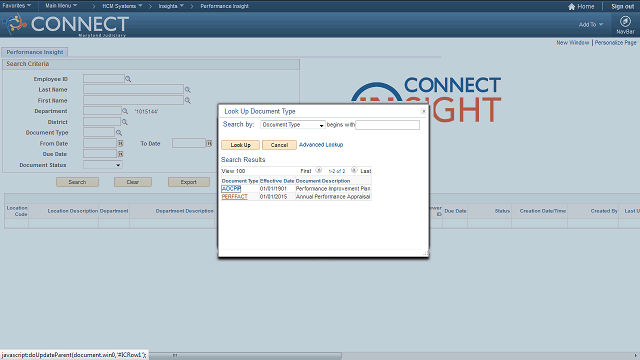Close the Look Up Document Type dialog

tap(424, 111)
